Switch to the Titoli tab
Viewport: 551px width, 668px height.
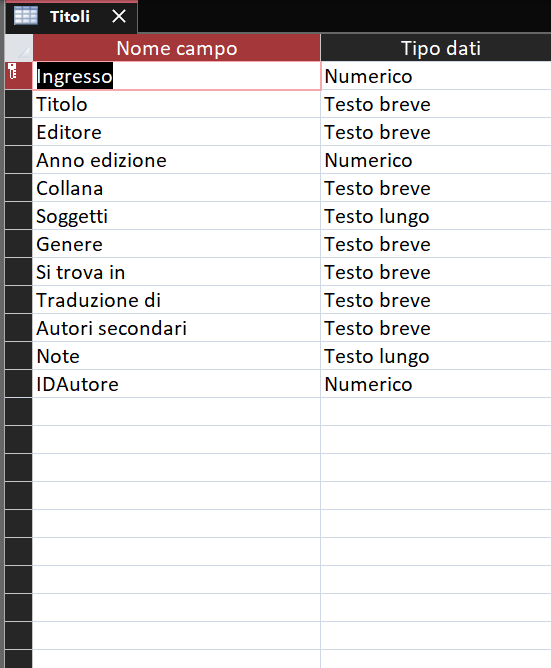(x=70, y=17)
